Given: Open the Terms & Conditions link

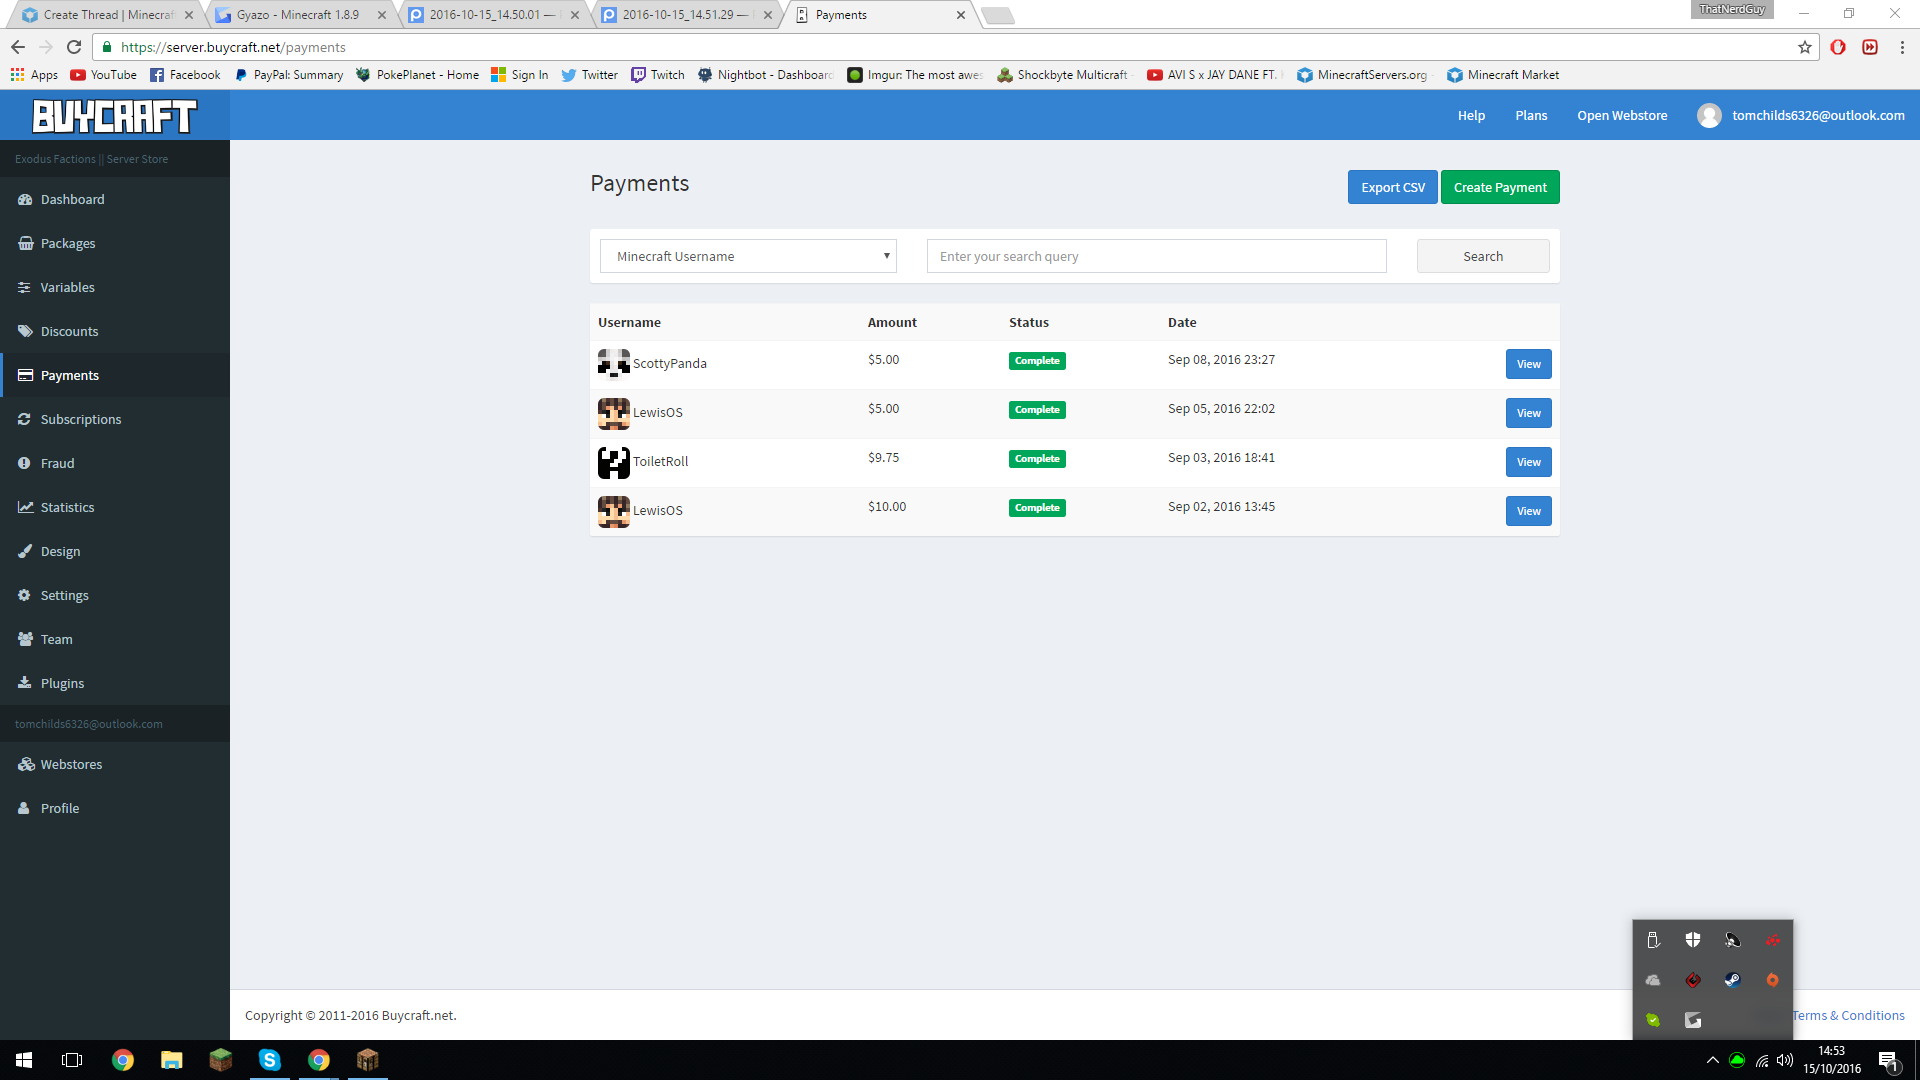Looking at the screenshot, I should coord(1848,1016).
